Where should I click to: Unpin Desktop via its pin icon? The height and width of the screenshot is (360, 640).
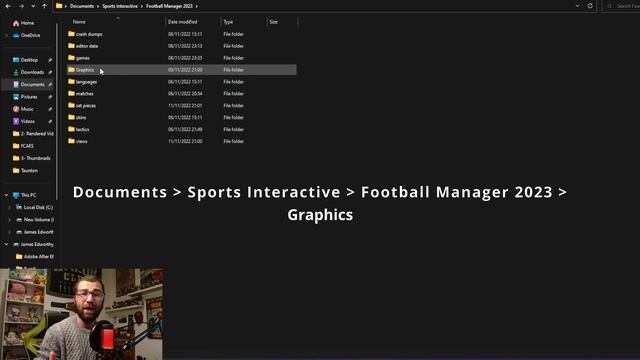[50, 60]
